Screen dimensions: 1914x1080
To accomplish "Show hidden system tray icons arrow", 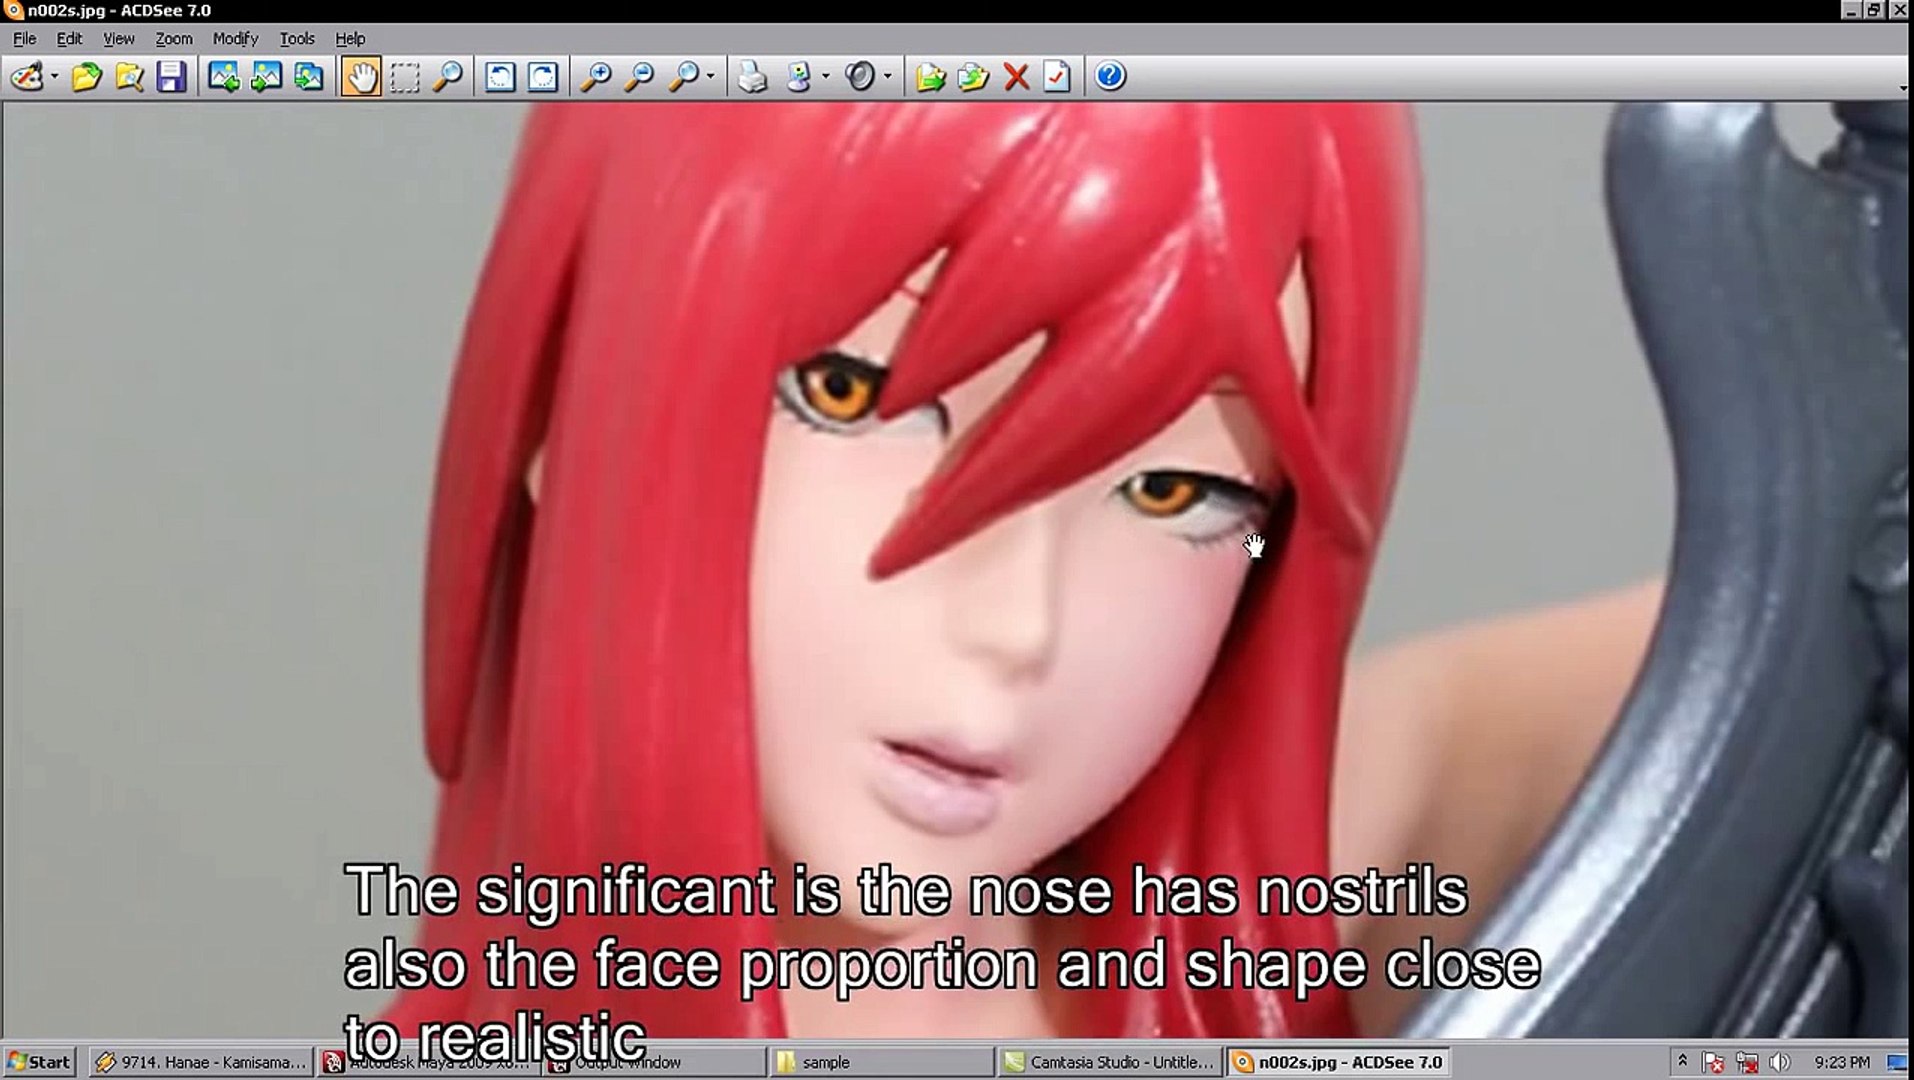I will (x=1682, y=1062).
